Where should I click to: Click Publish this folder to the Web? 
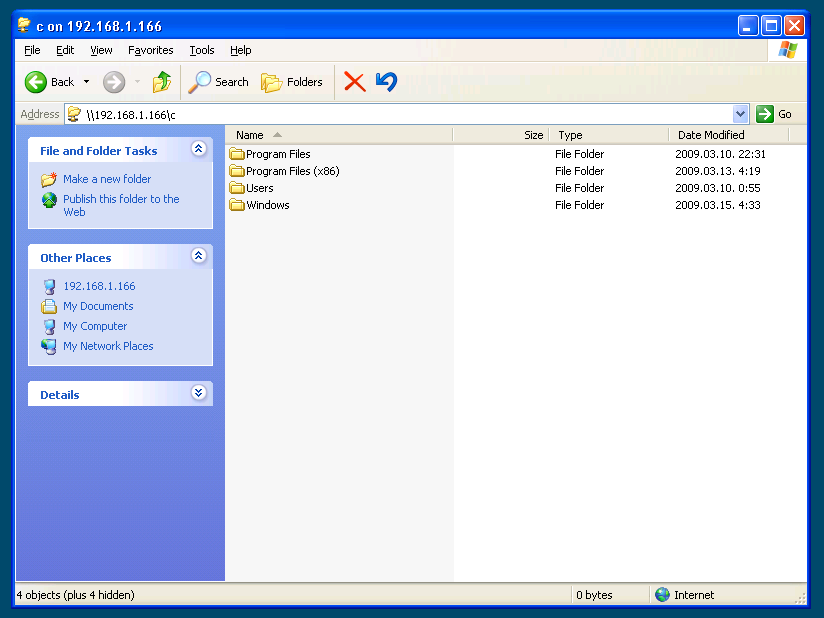[x=121, y=205]
